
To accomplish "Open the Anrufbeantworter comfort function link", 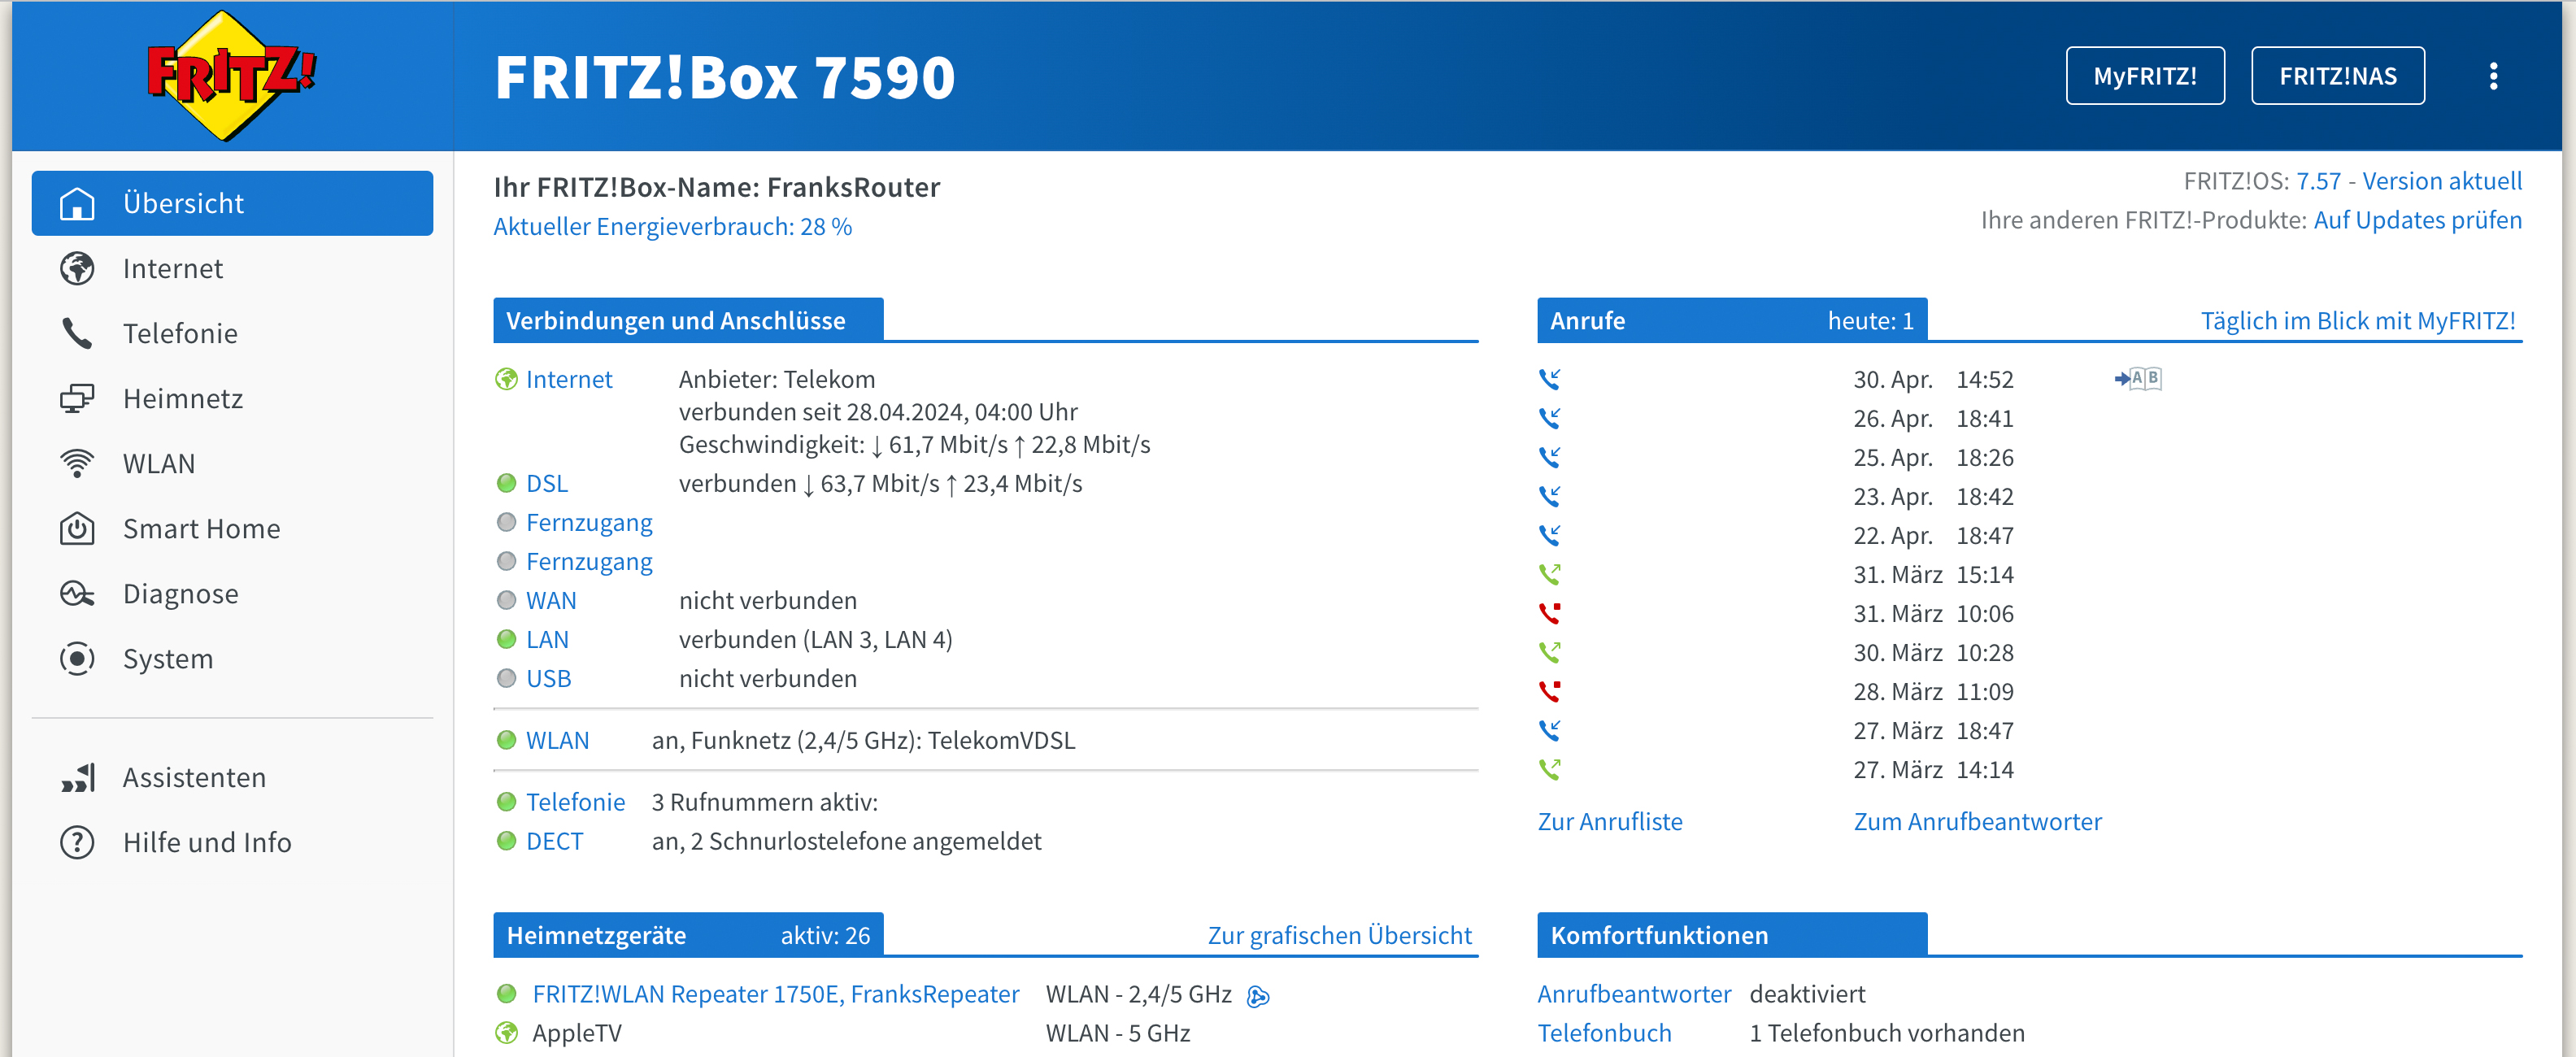I will (x=1634, y=994).
